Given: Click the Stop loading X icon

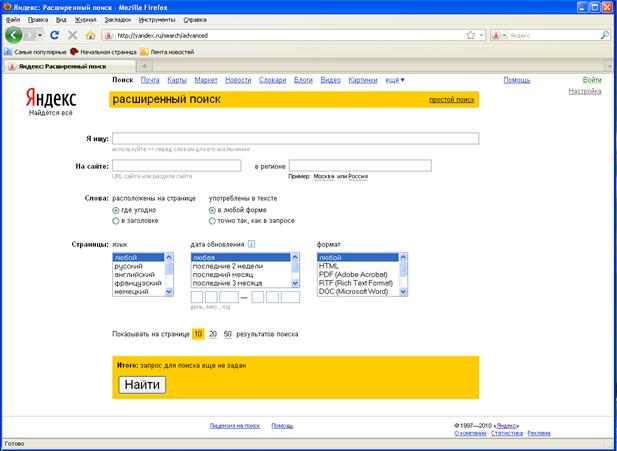Looking at the screenshot, I should pos(72,34).
